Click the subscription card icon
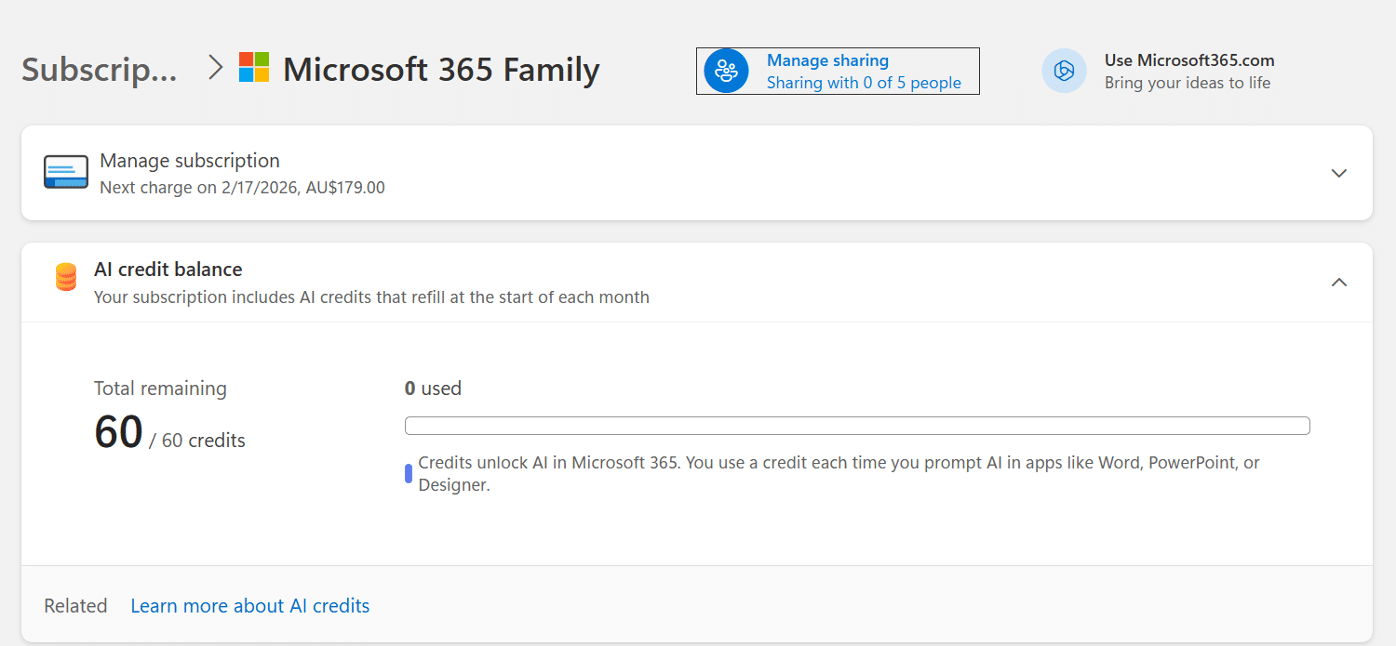The image size is (1396, 646). coord(66,173)
